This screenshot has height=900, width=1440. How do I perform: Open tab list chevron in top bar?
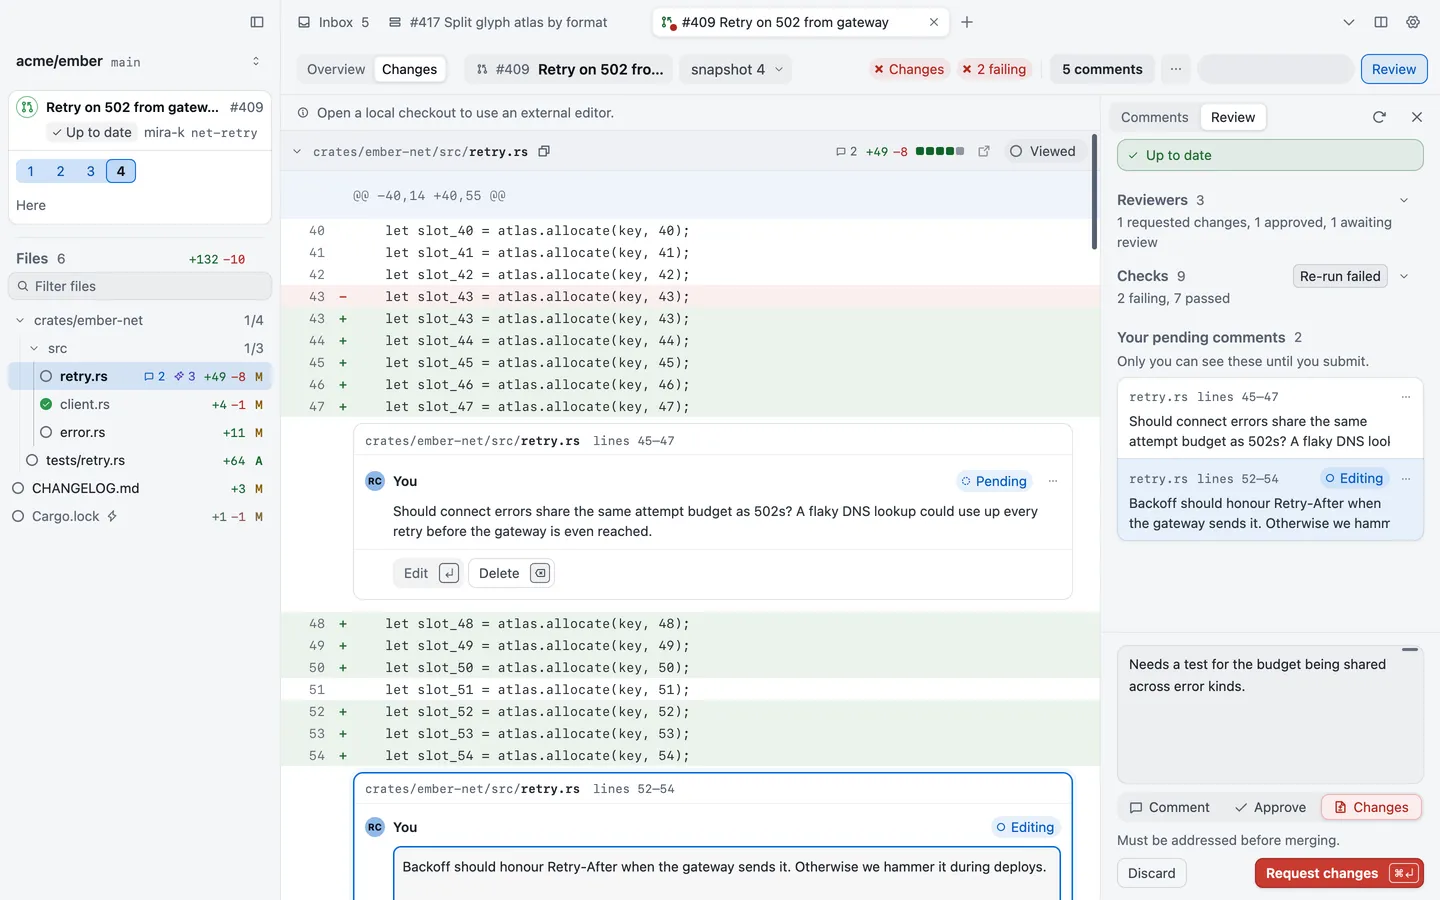click(x=1349, y=22)
